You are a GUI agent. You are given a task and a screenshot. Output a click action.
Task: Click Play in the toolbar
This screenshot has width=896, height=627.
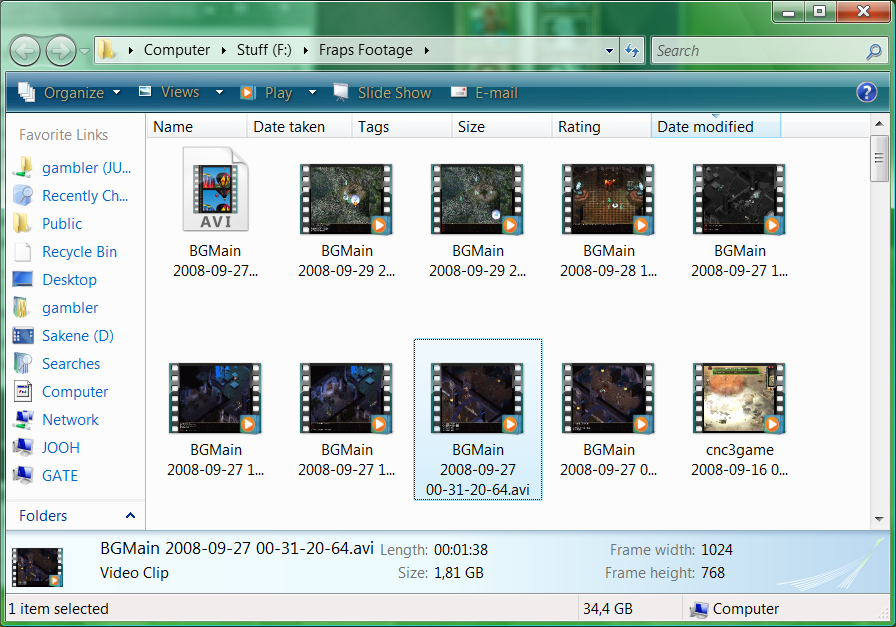(266, 93)
